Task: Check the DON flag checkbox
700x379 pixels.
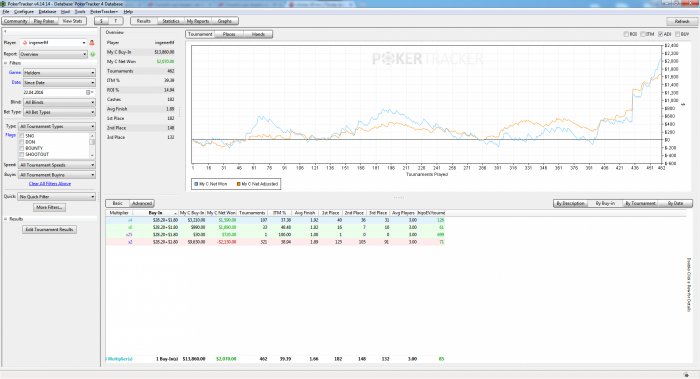Action: click(21, 142)
